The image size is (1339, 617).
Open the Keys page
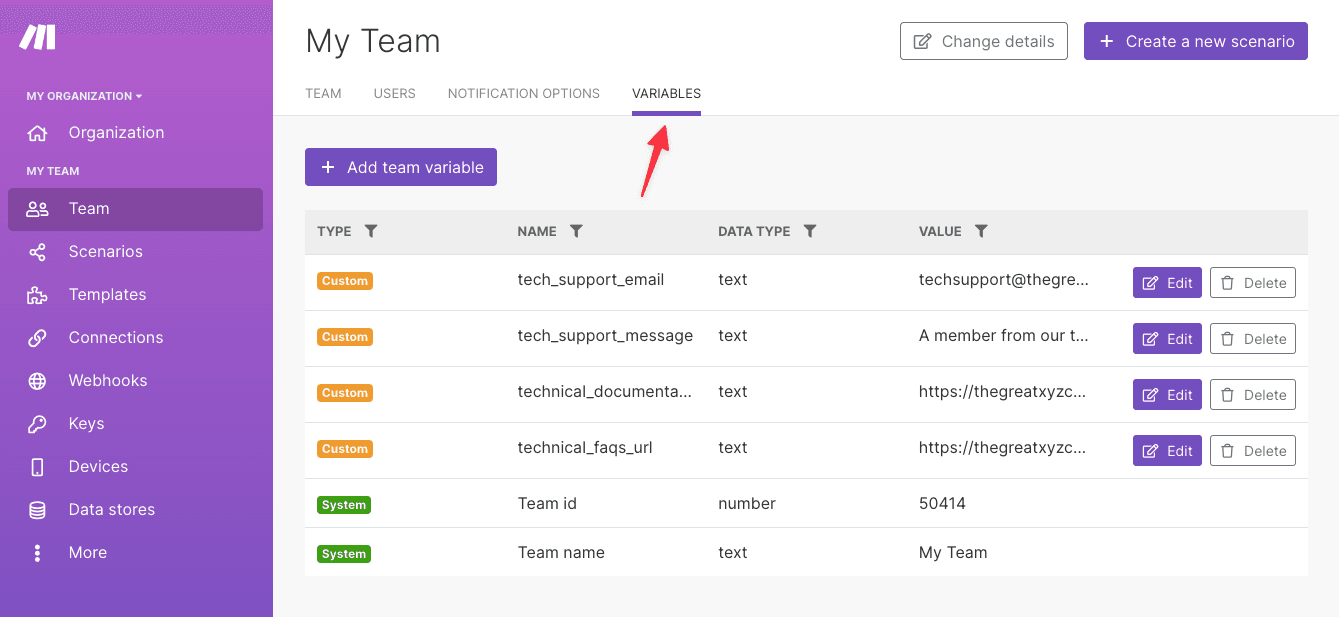[87, 423]
